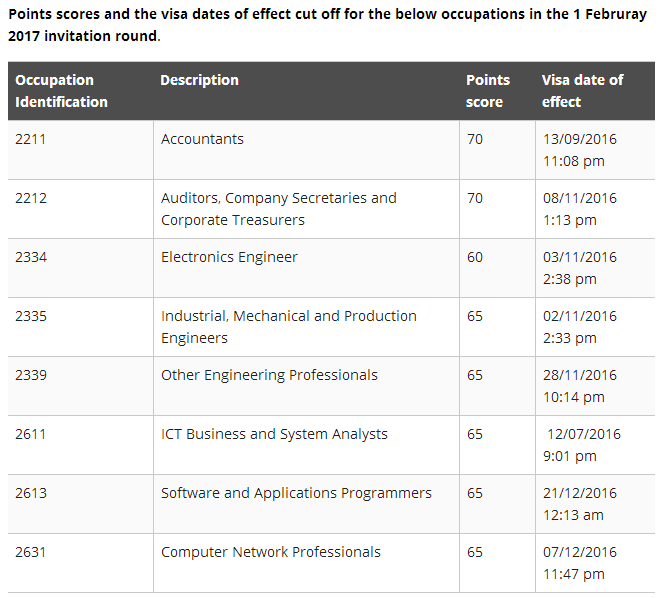This screenshot has height=598, width=664.
Task: Select the Accountants description cell
Action: click(203, 139)
